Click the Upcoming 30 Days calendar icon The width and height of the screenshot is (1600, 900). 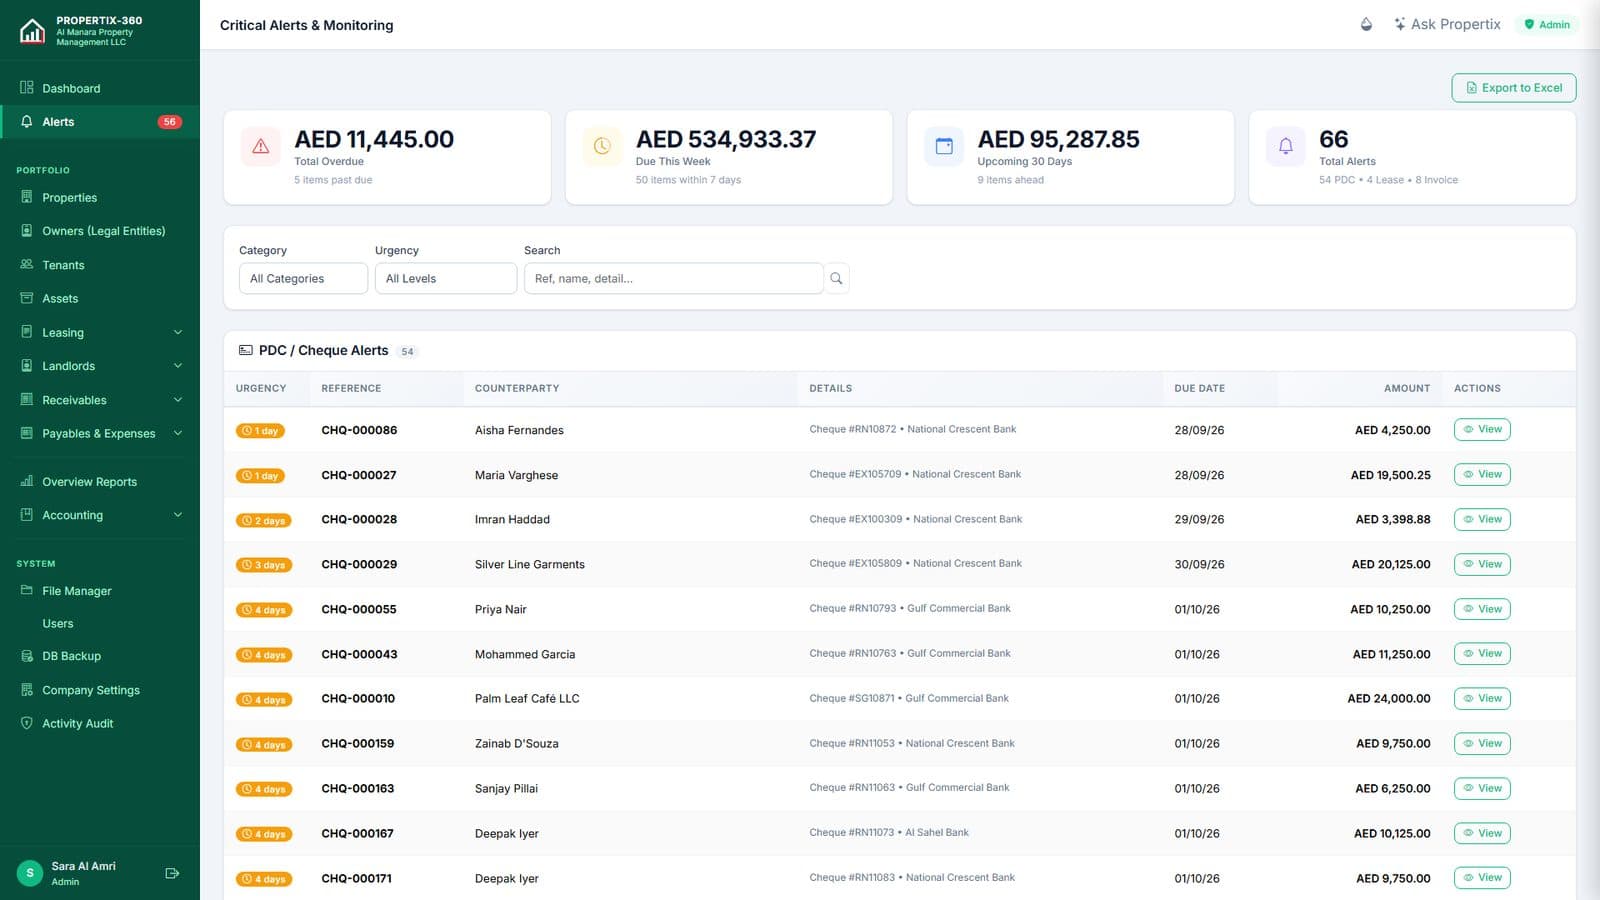pos(944,146)
